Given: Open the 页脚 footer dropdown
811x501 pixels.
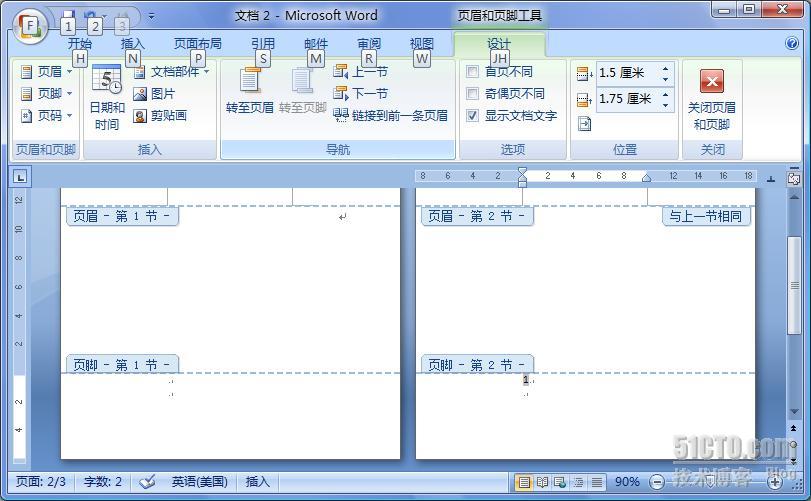Looking at the screenshot, I should [46, 94].
